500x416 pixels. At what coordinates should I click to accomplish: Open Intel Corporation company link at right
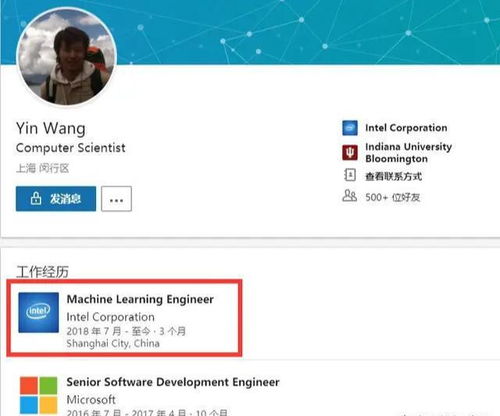(406, 128)
